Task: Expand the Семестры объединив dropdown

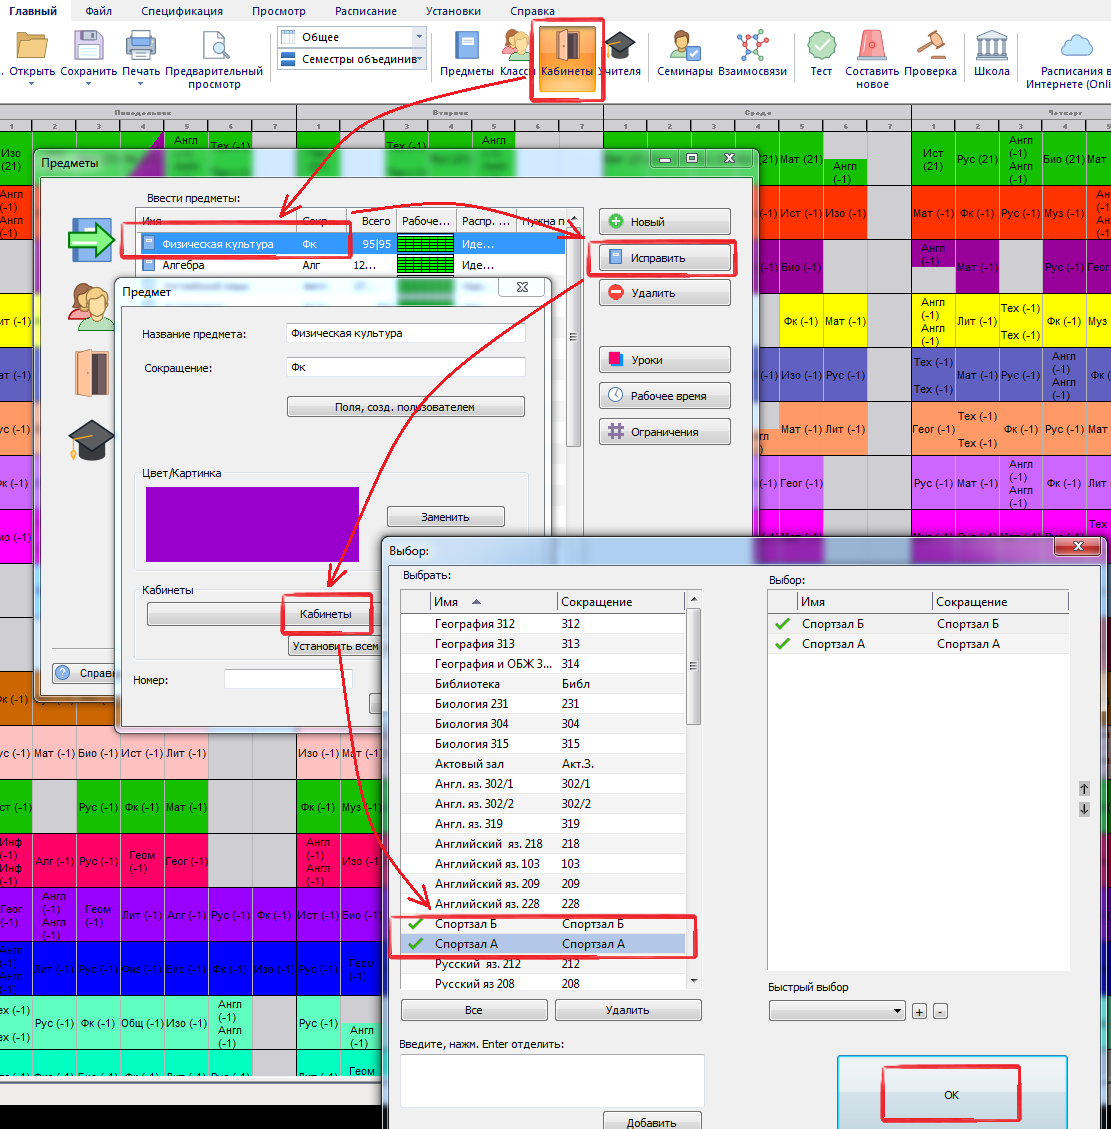Action: tap(419, 59)
